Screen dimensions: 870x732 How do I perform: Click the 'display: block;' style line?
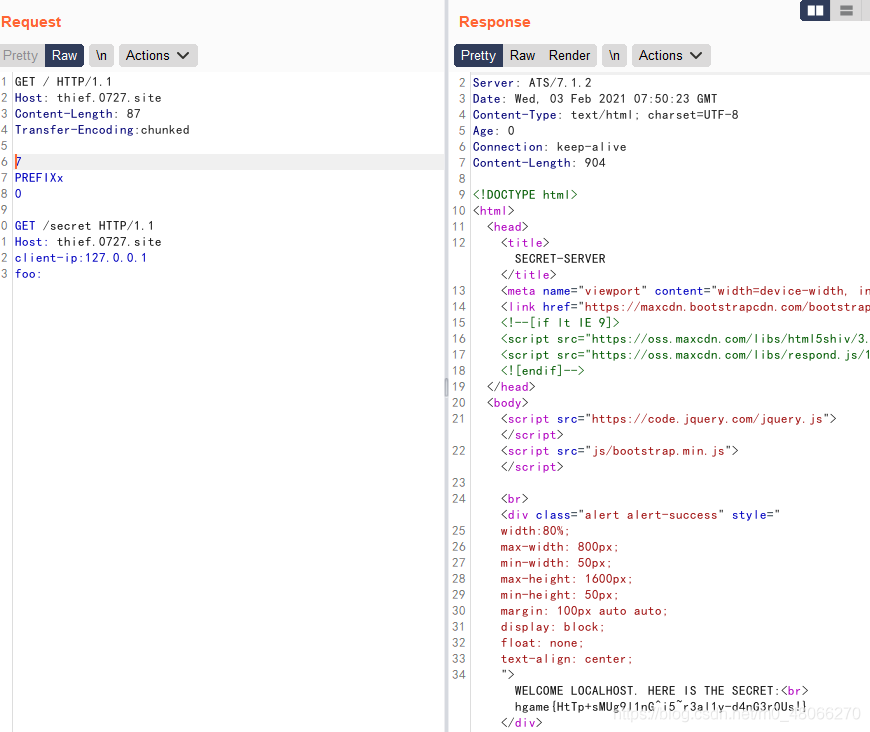[x=553, y=627]
